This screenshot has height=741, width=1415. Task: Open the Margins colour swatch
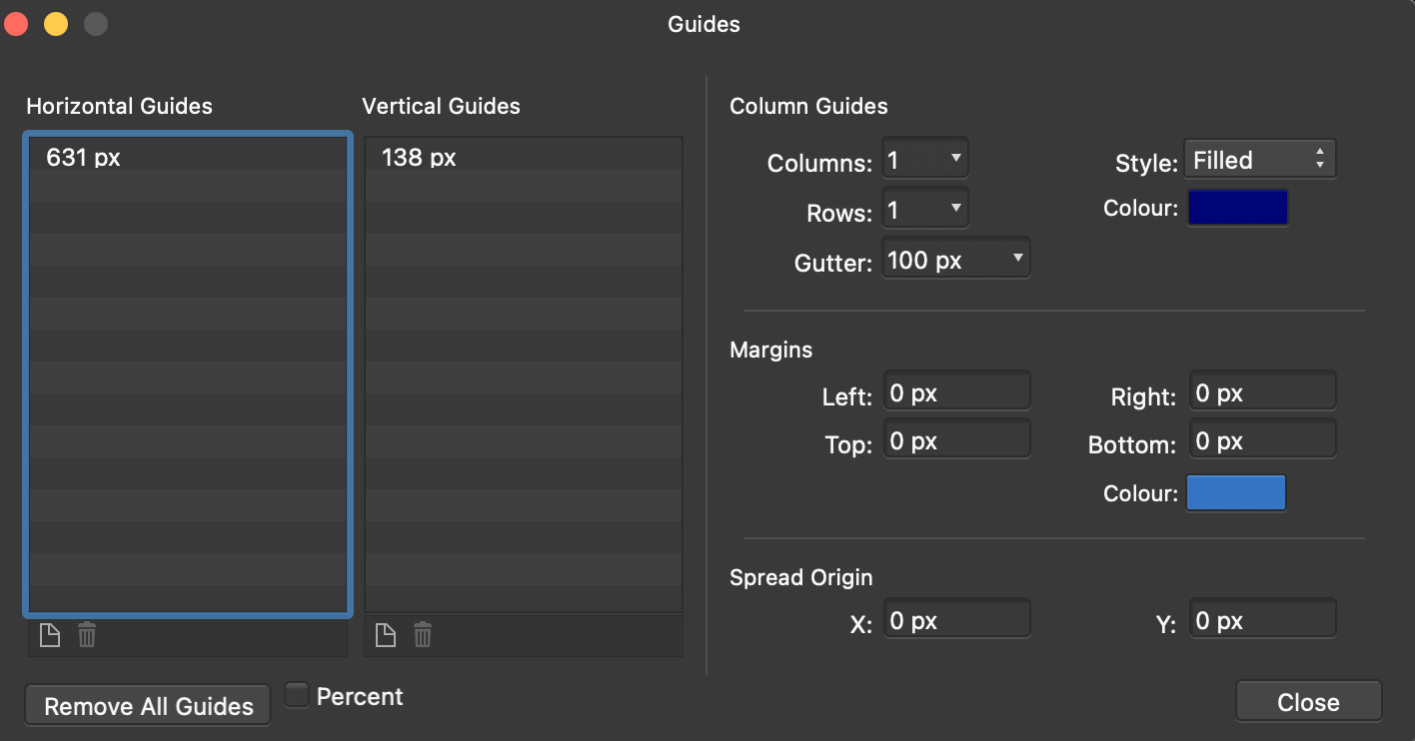(1236, 493)
